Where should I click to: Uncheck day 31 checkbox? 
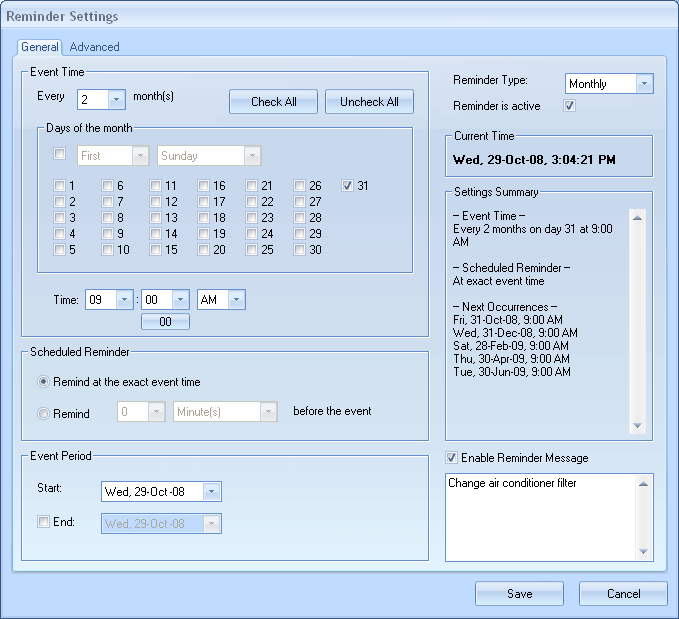coord(347,186)
